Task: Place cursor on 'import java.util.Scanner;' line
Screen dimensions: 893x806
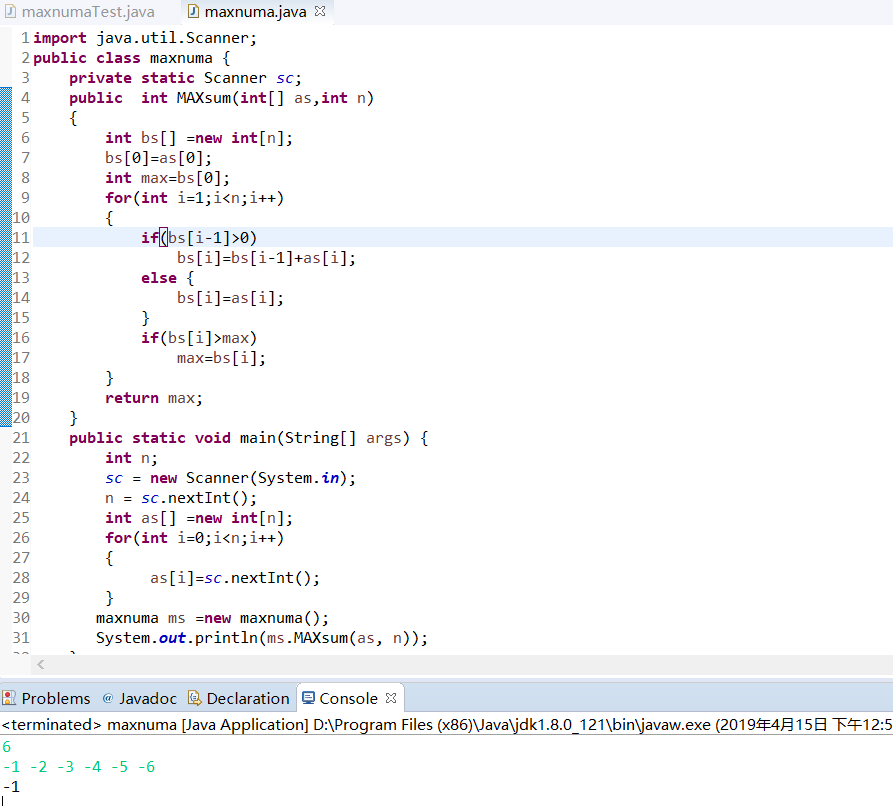Action: click(x=145, y=38)
